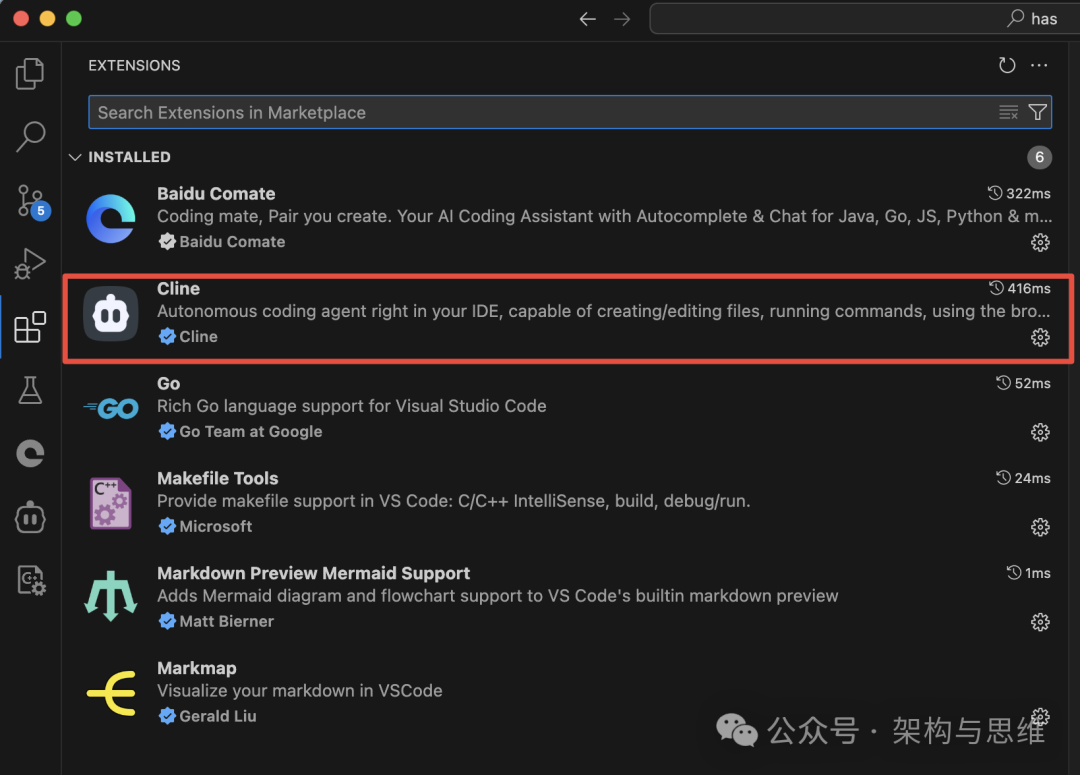
Task: Refresh the extensions list
Action: [x=1007, y=65]
